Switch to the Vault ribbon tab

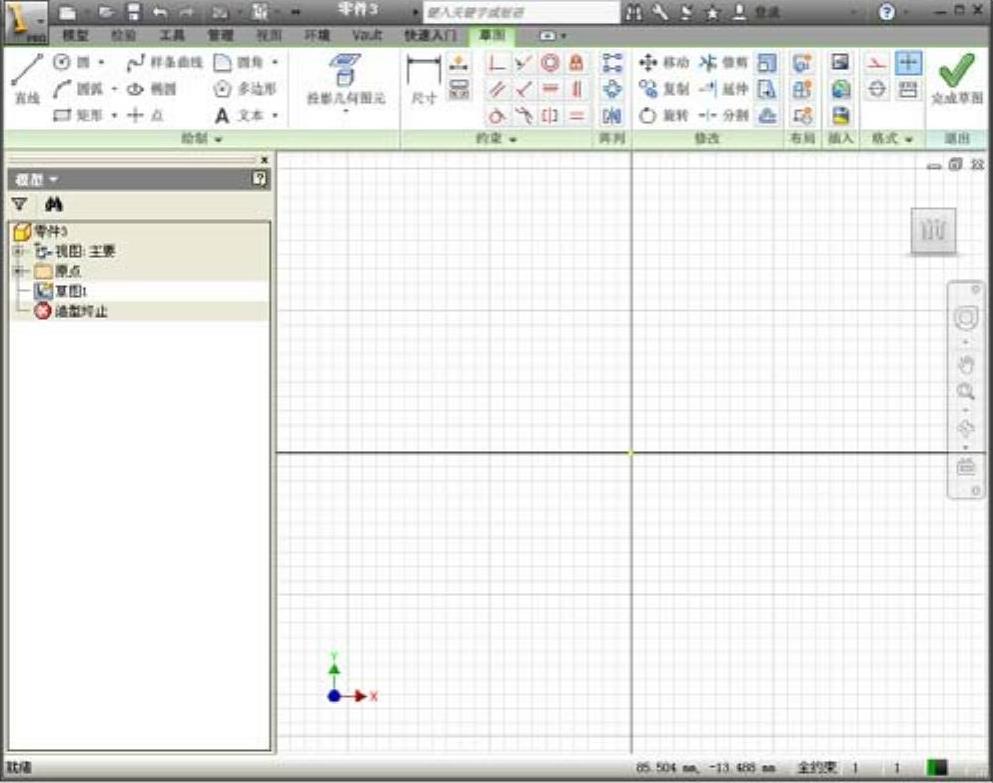tap(367, 35)
